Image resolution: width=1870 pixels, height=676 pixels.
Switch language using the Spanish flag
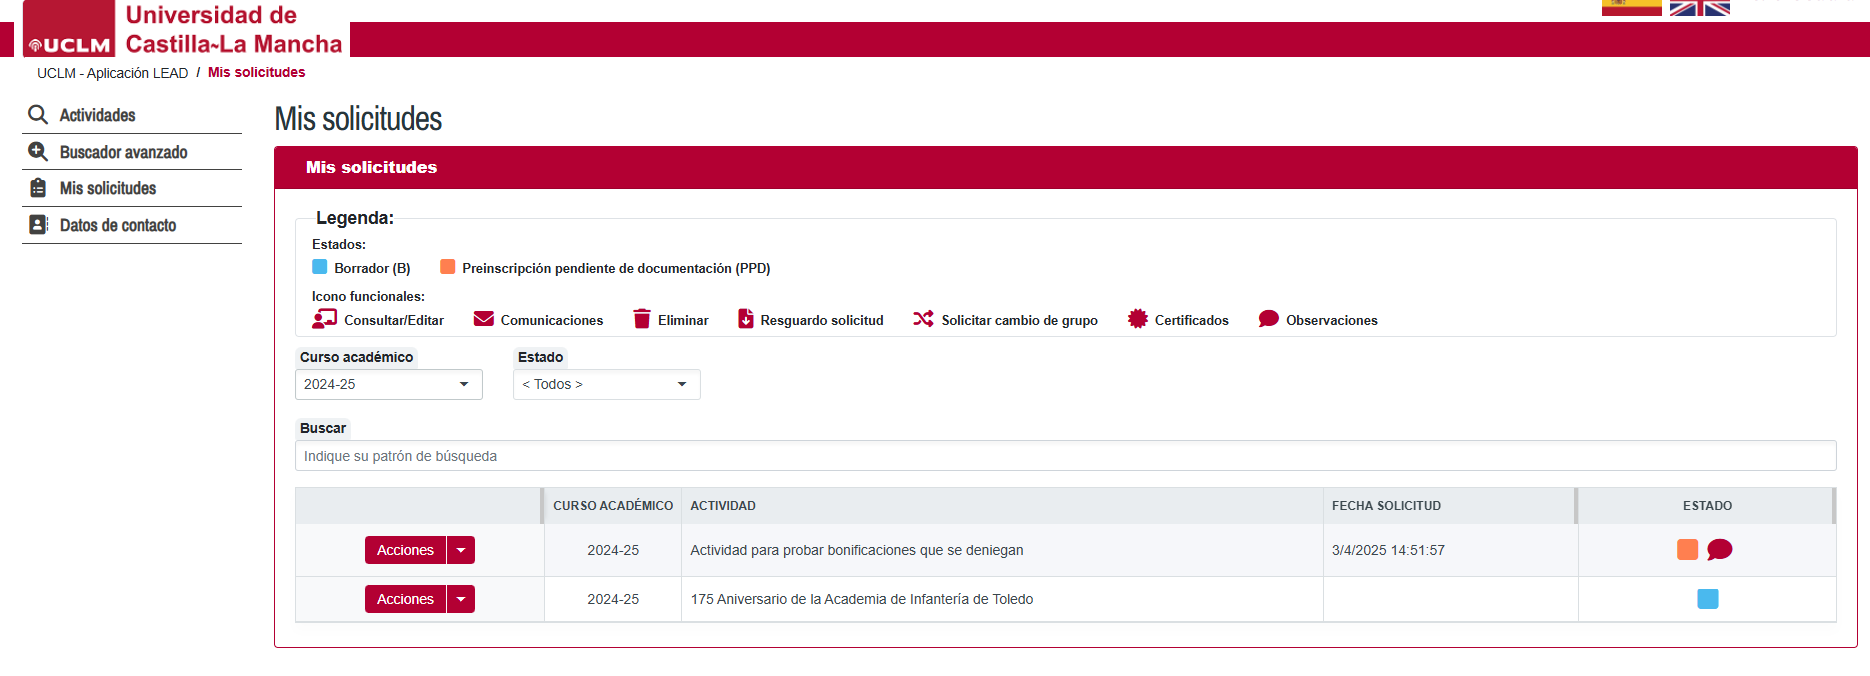coord(1631,8)
